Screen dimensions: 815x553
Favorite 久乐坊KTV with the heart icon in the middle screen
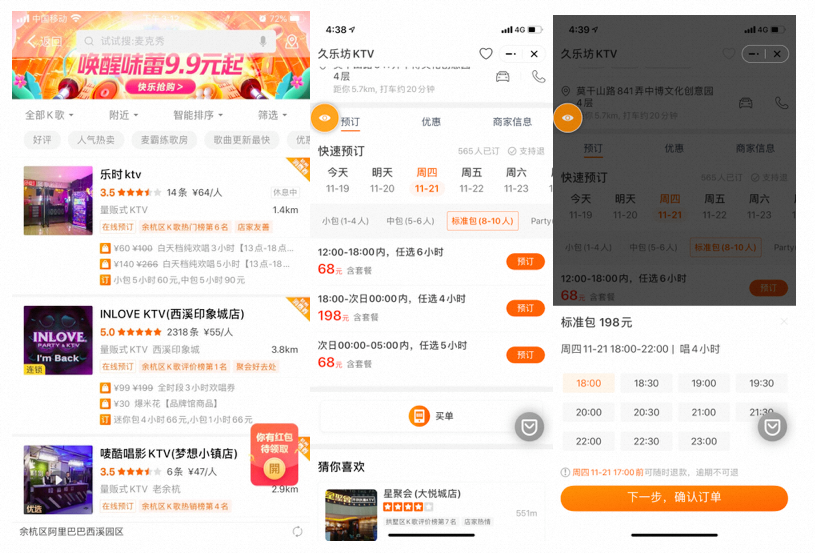pyautogui.click(x=485, y=54)
